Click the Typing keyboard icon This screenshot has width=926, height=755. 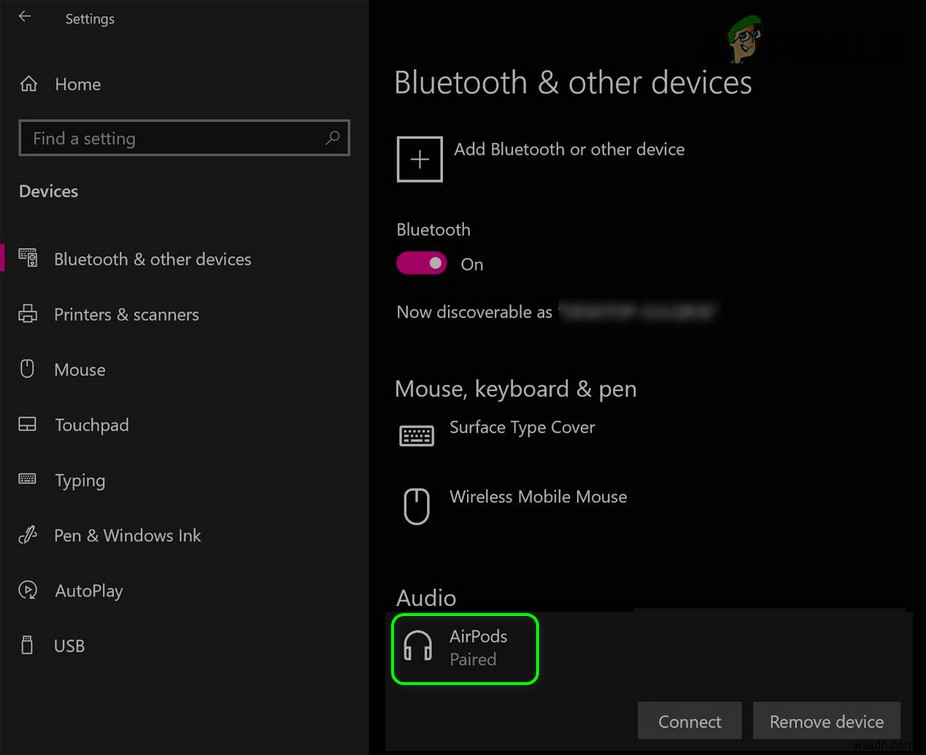pyautogui.click(x=27, y=479)
